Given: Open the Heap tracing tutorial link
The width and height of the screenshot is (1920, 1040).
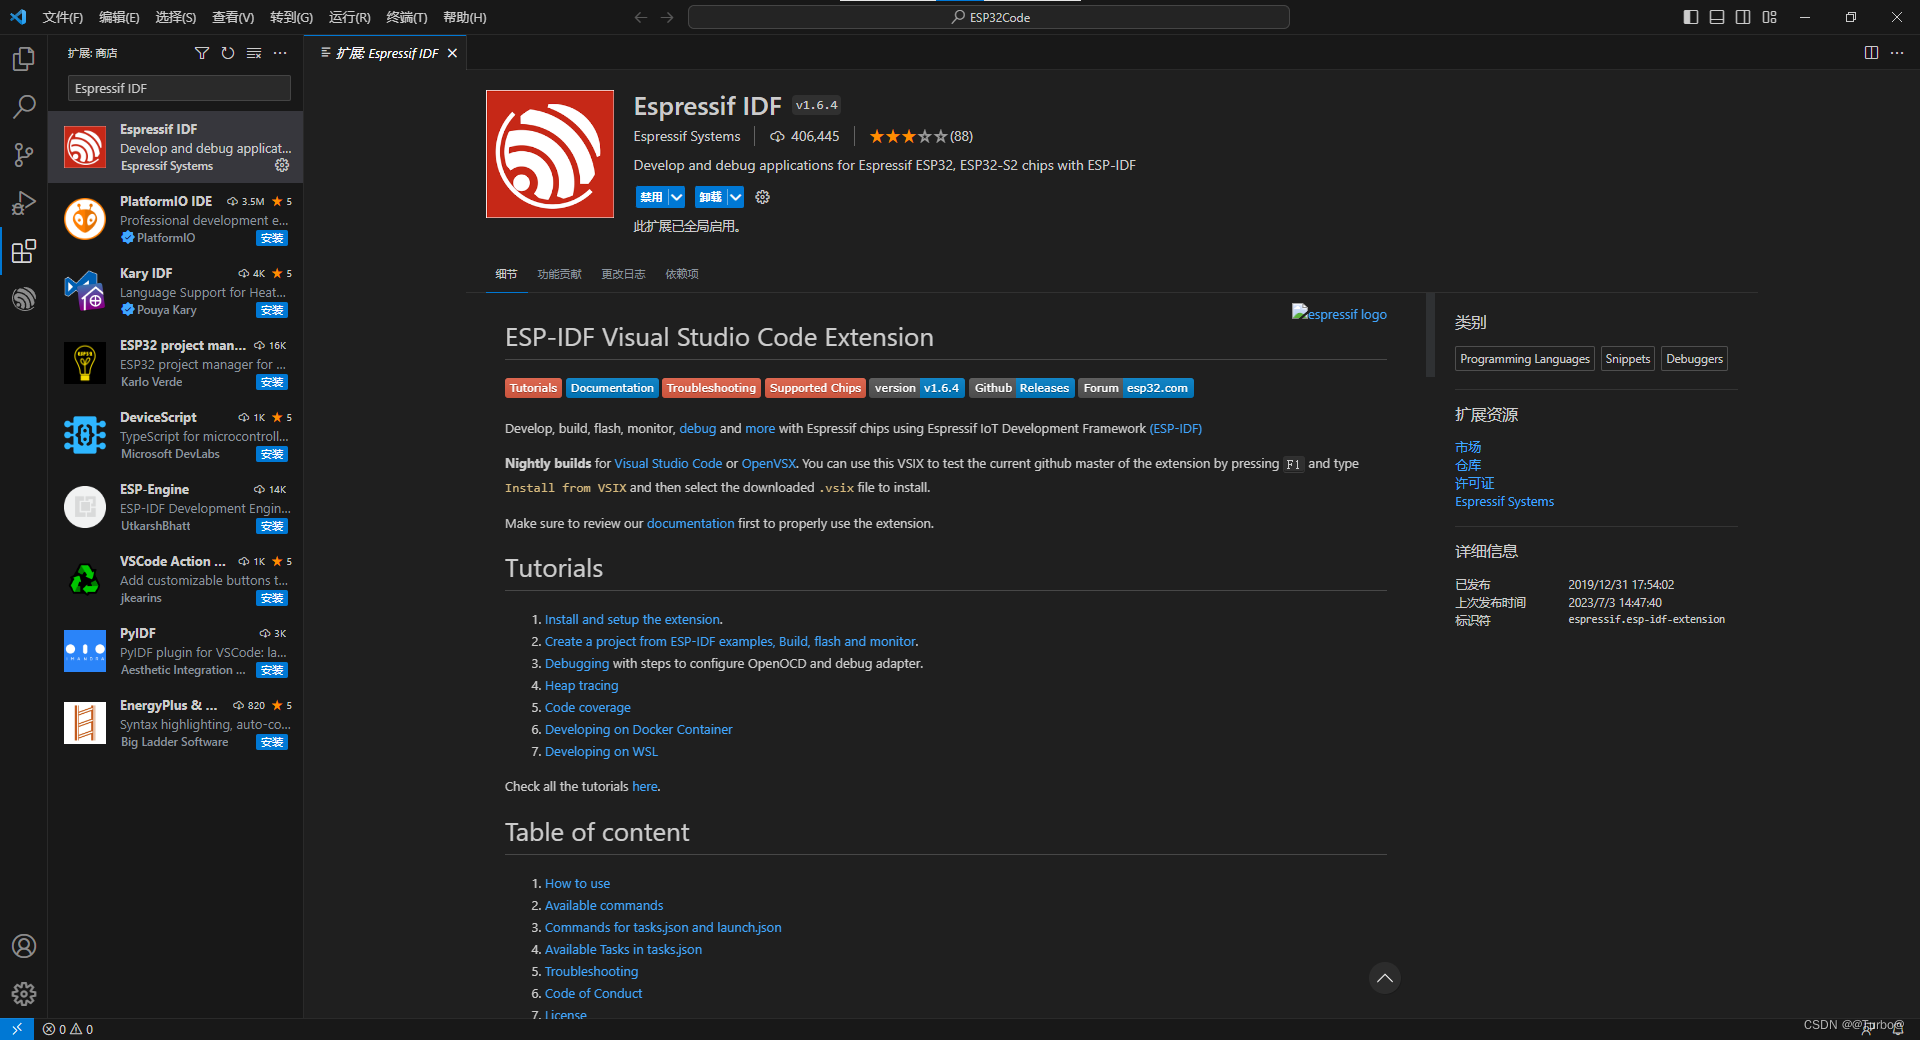Looking at the screenshot, I should (x=581, y=685).
